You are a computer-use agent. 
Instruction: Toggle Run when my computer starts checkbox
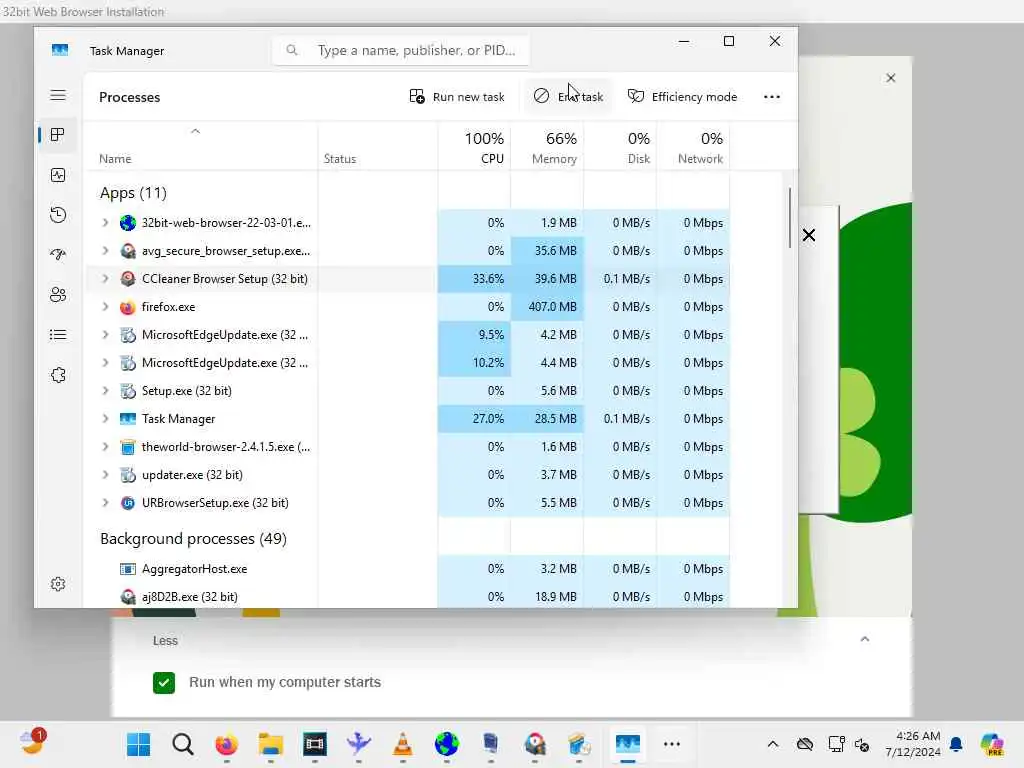pos(164,682)
